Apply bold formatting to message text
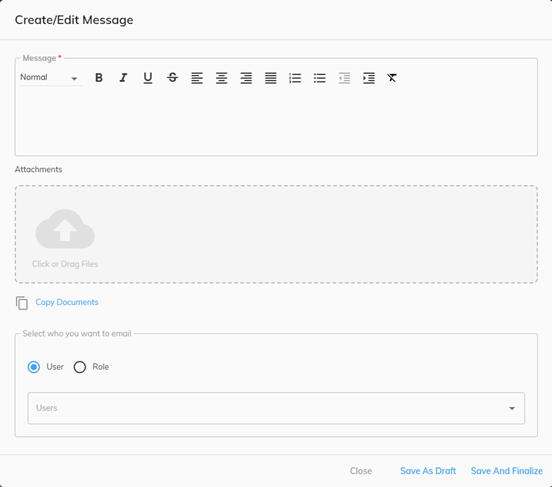 pyautogui.click(x=99, y=77)
